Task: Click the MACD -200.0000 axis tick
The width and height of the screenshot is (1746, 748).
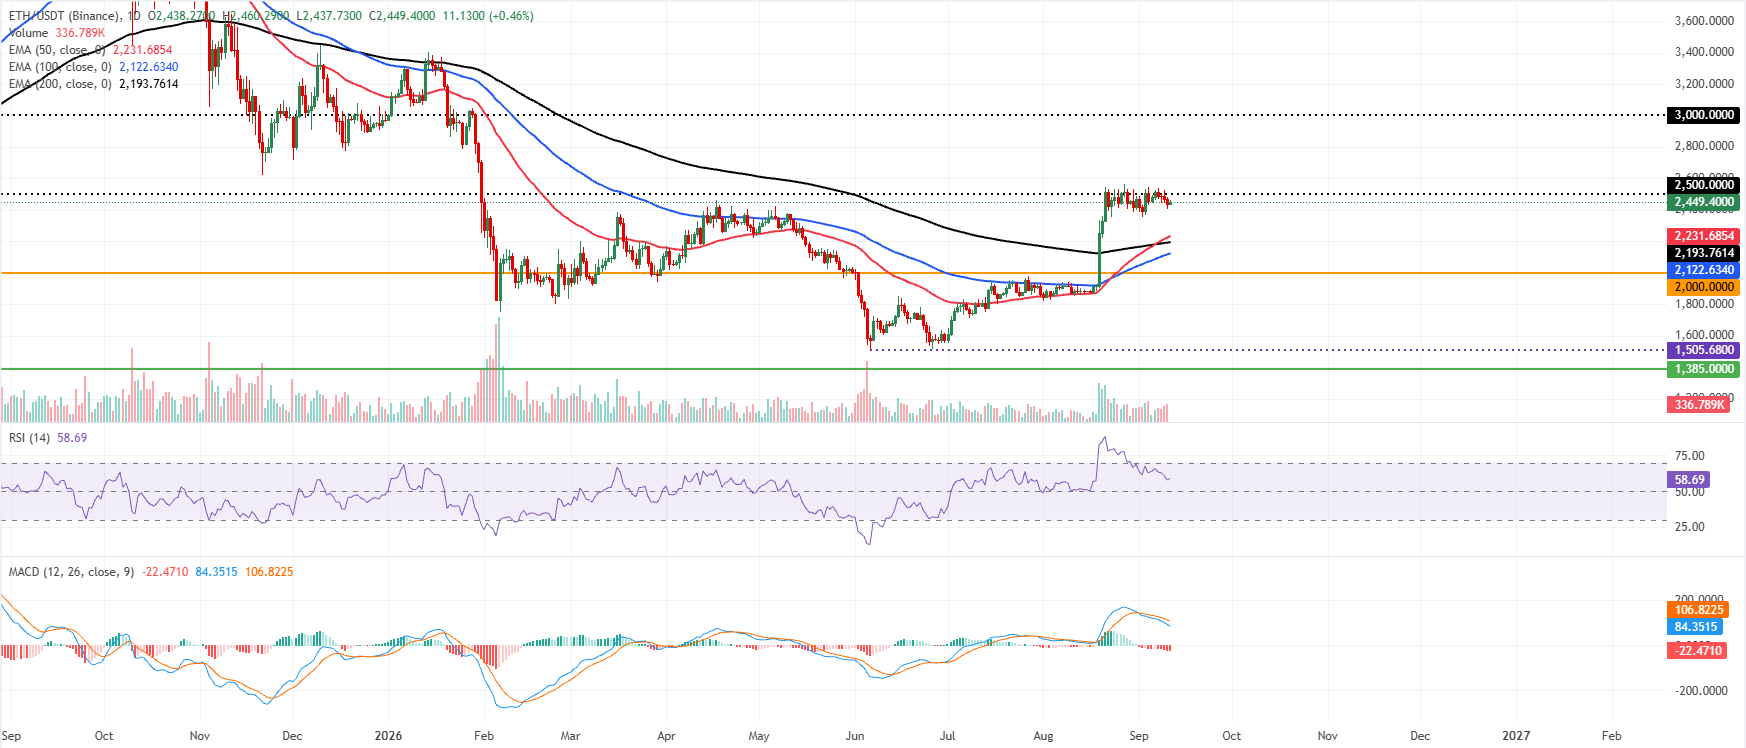Action: coord(1701,691)
